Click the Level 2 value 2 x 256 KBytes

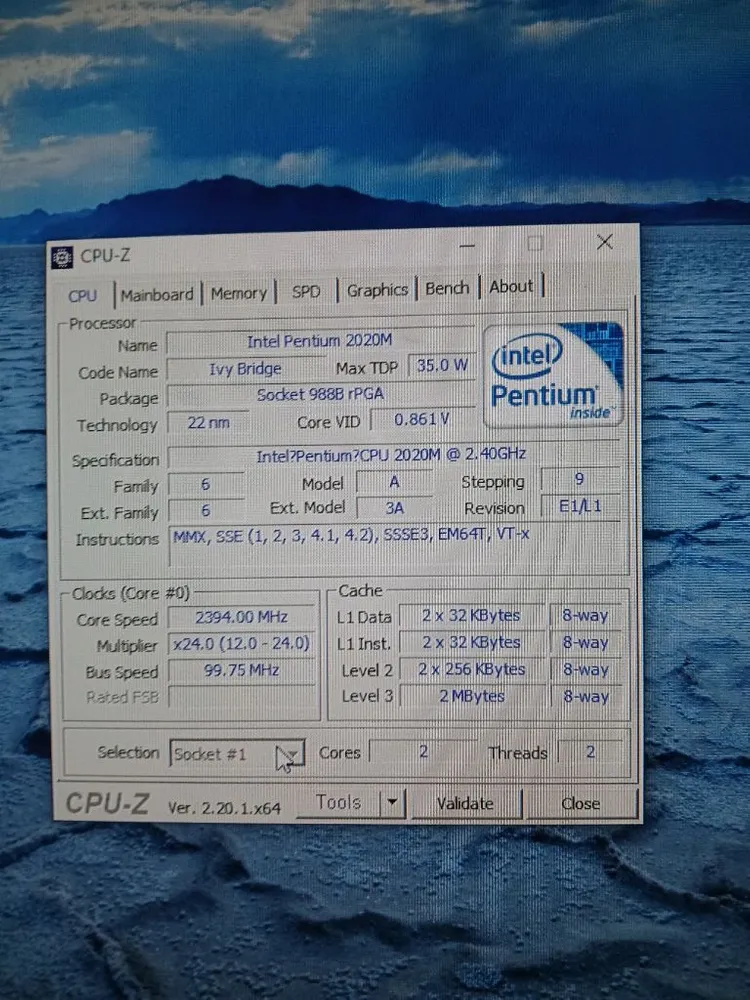tap(472, 669)
